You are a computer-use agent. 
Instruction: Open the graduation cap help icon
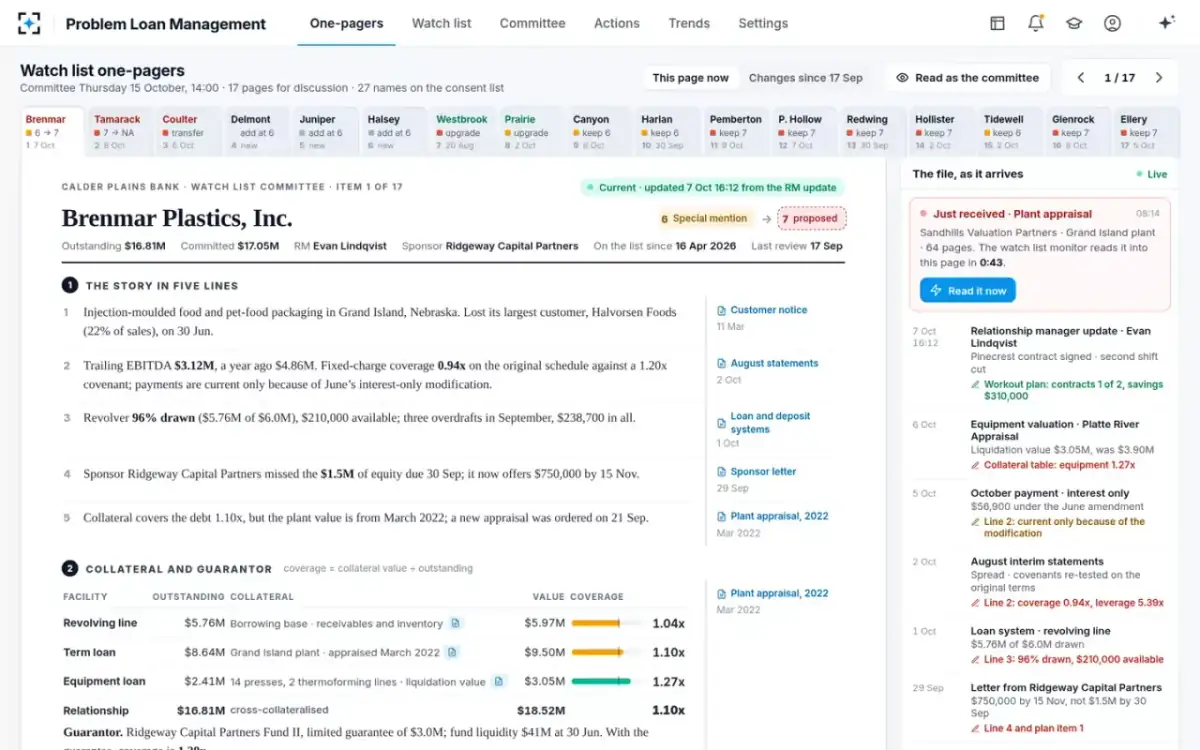(1074, 23)
